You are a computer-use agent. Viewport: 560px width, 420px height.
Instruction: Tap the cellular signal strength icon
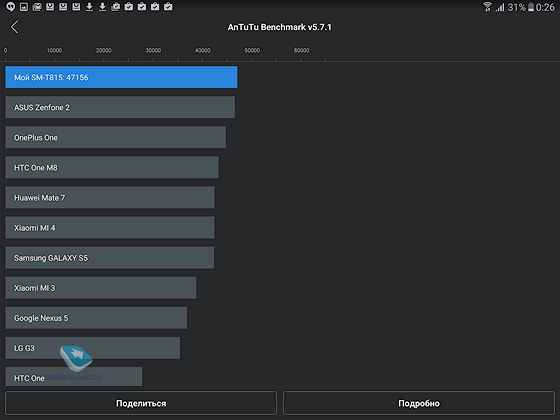(500, 7)
